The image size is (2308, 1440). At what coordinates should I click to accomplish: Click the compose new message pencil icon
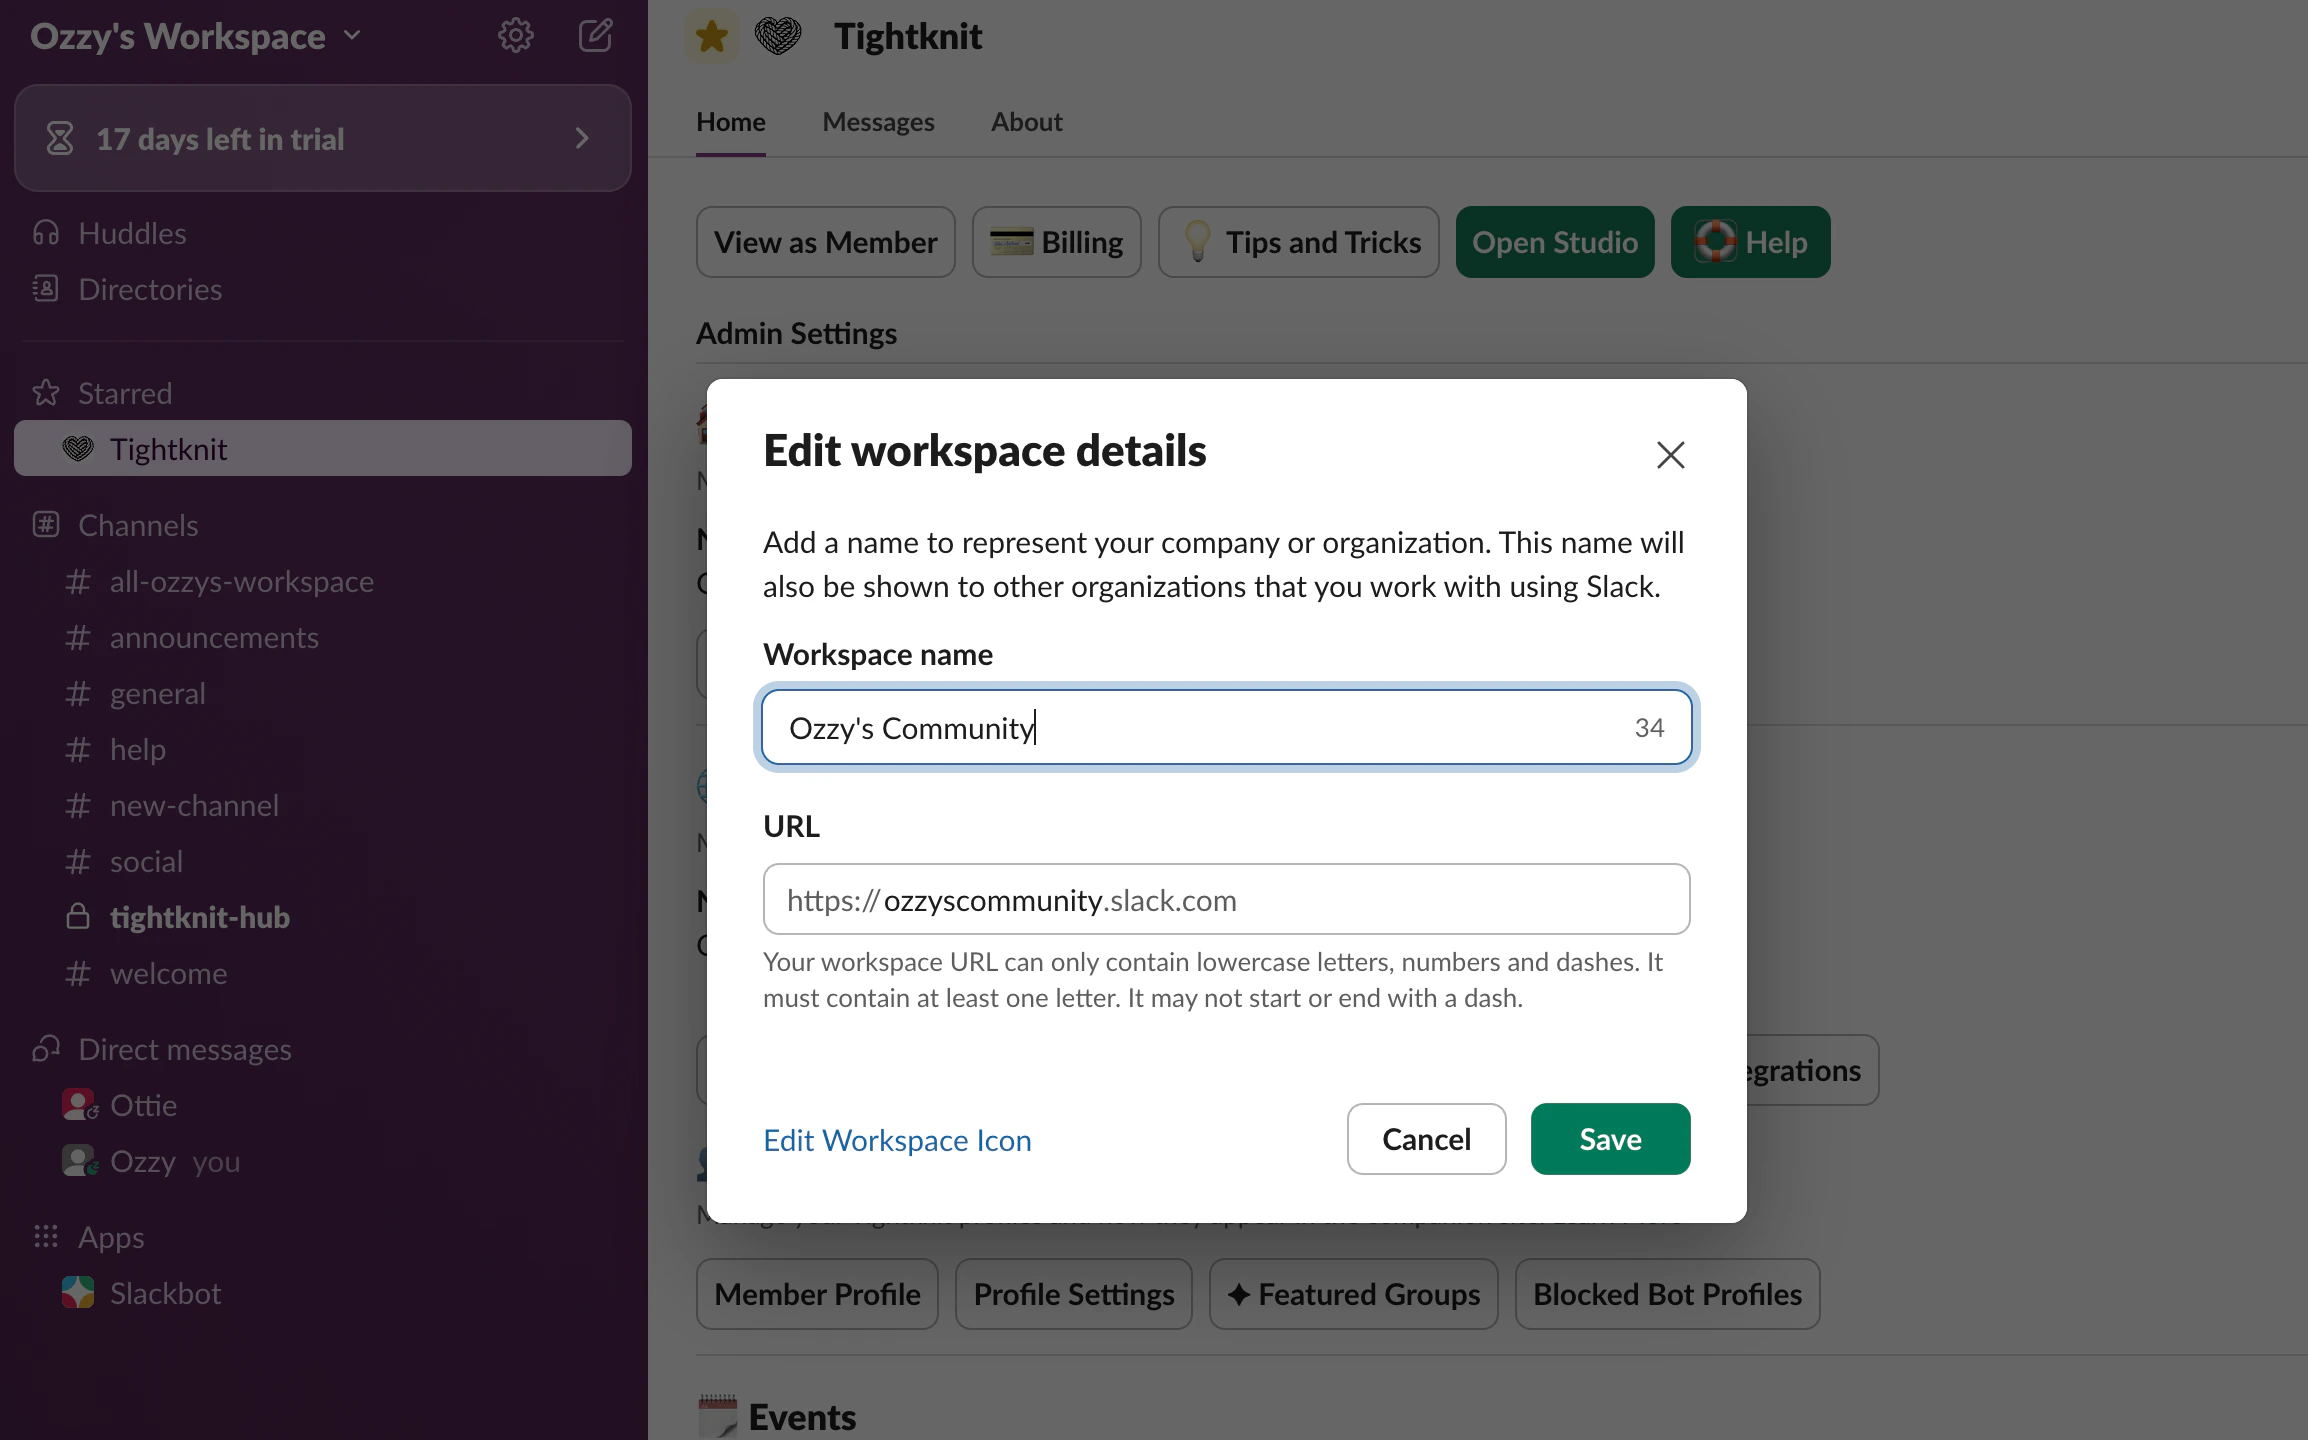coord(595,35)
